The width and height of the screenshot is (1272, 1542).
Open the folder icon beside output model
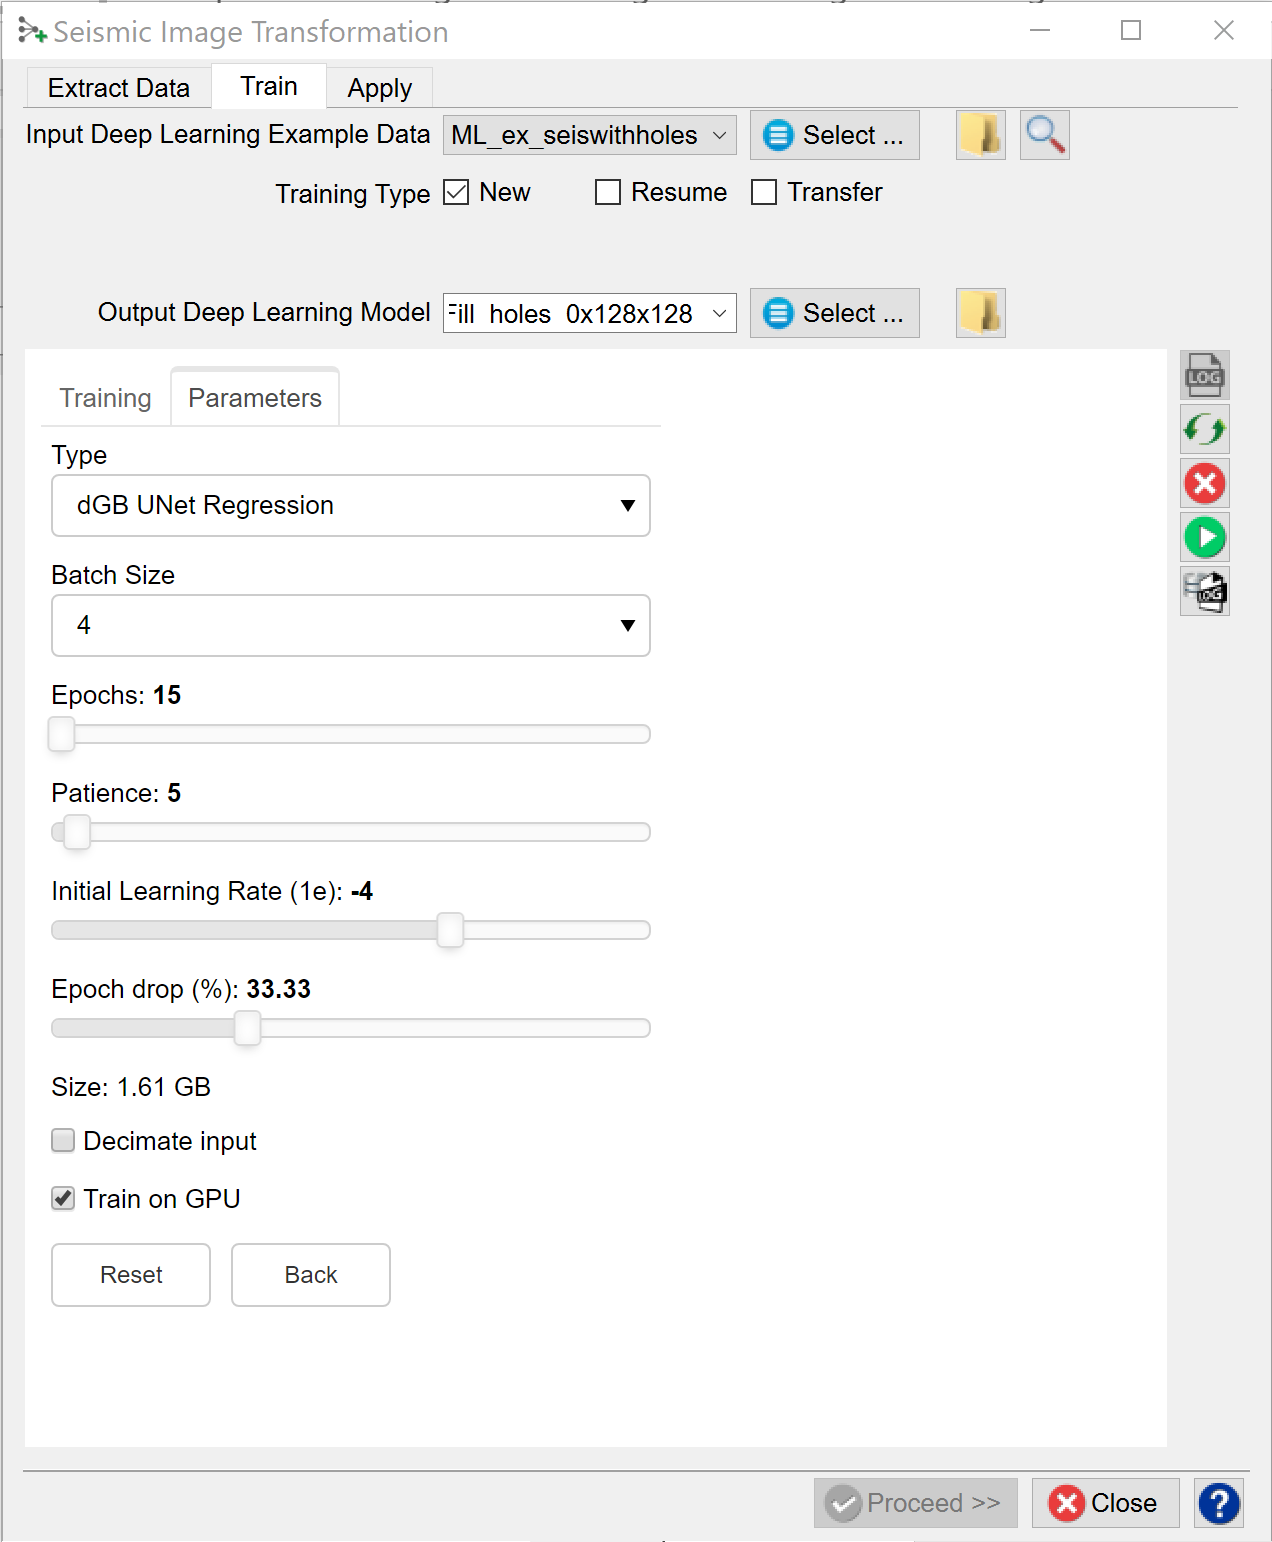click(980, 313)
